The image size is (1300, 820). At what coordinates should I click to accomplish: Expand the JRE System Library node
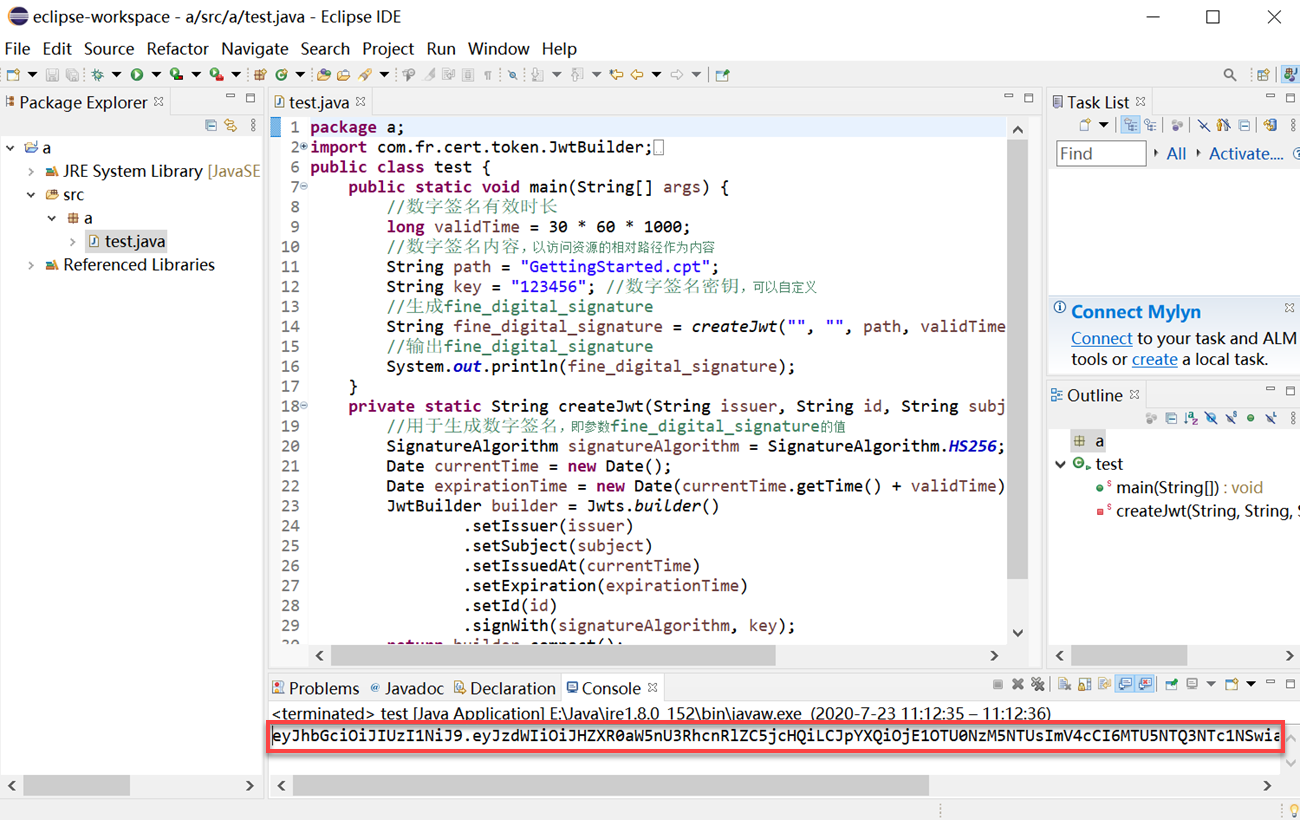31,171
